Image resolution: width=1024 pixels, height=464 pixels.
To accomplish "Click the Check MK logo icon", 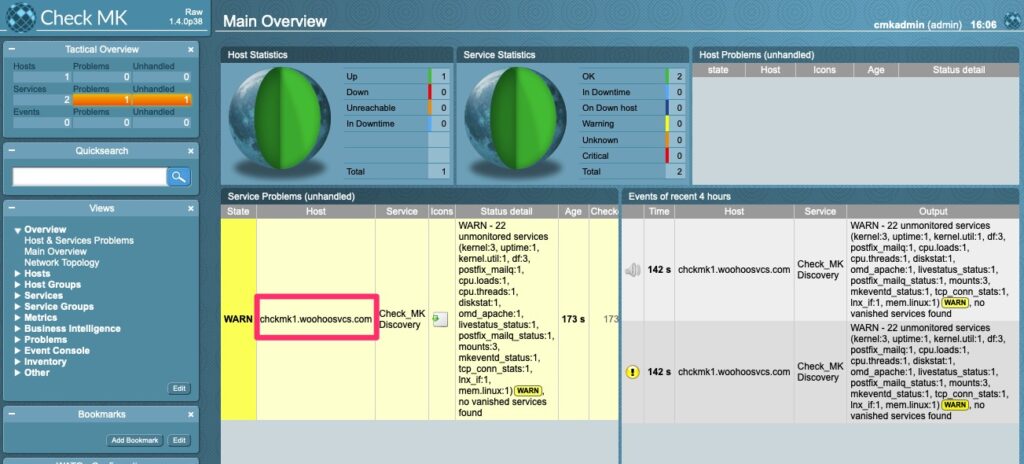I will pos(21,18).
